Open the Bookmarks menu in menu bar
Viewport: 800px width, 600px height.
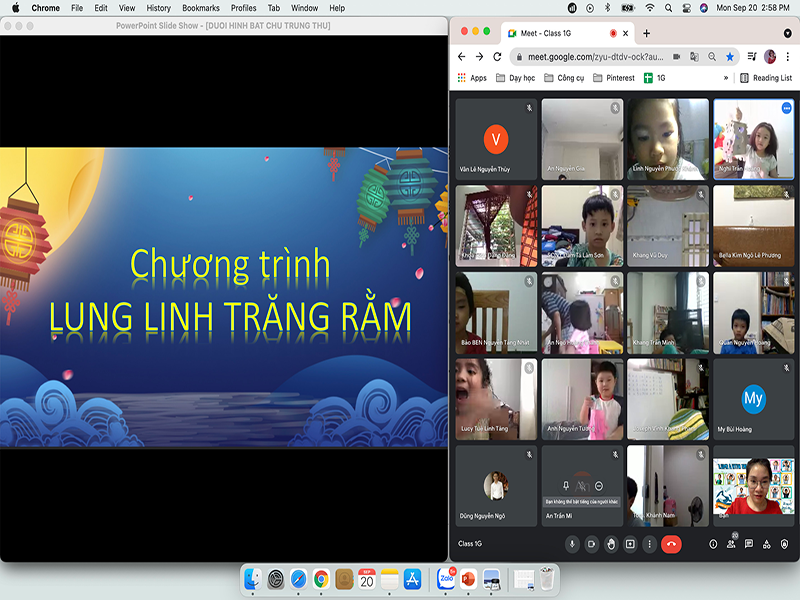[x=200, y=8]
